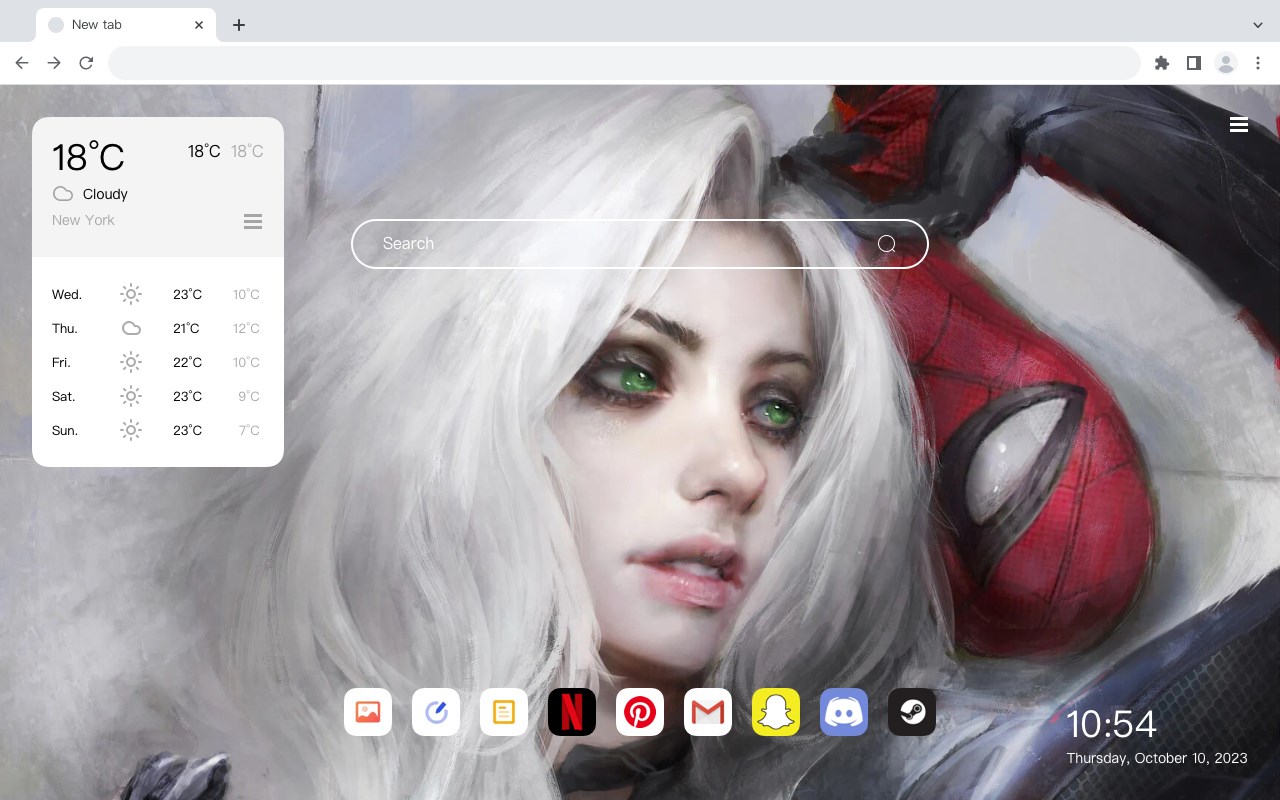
Task: Focus the browser address bar
Action: tap(624, 63)
